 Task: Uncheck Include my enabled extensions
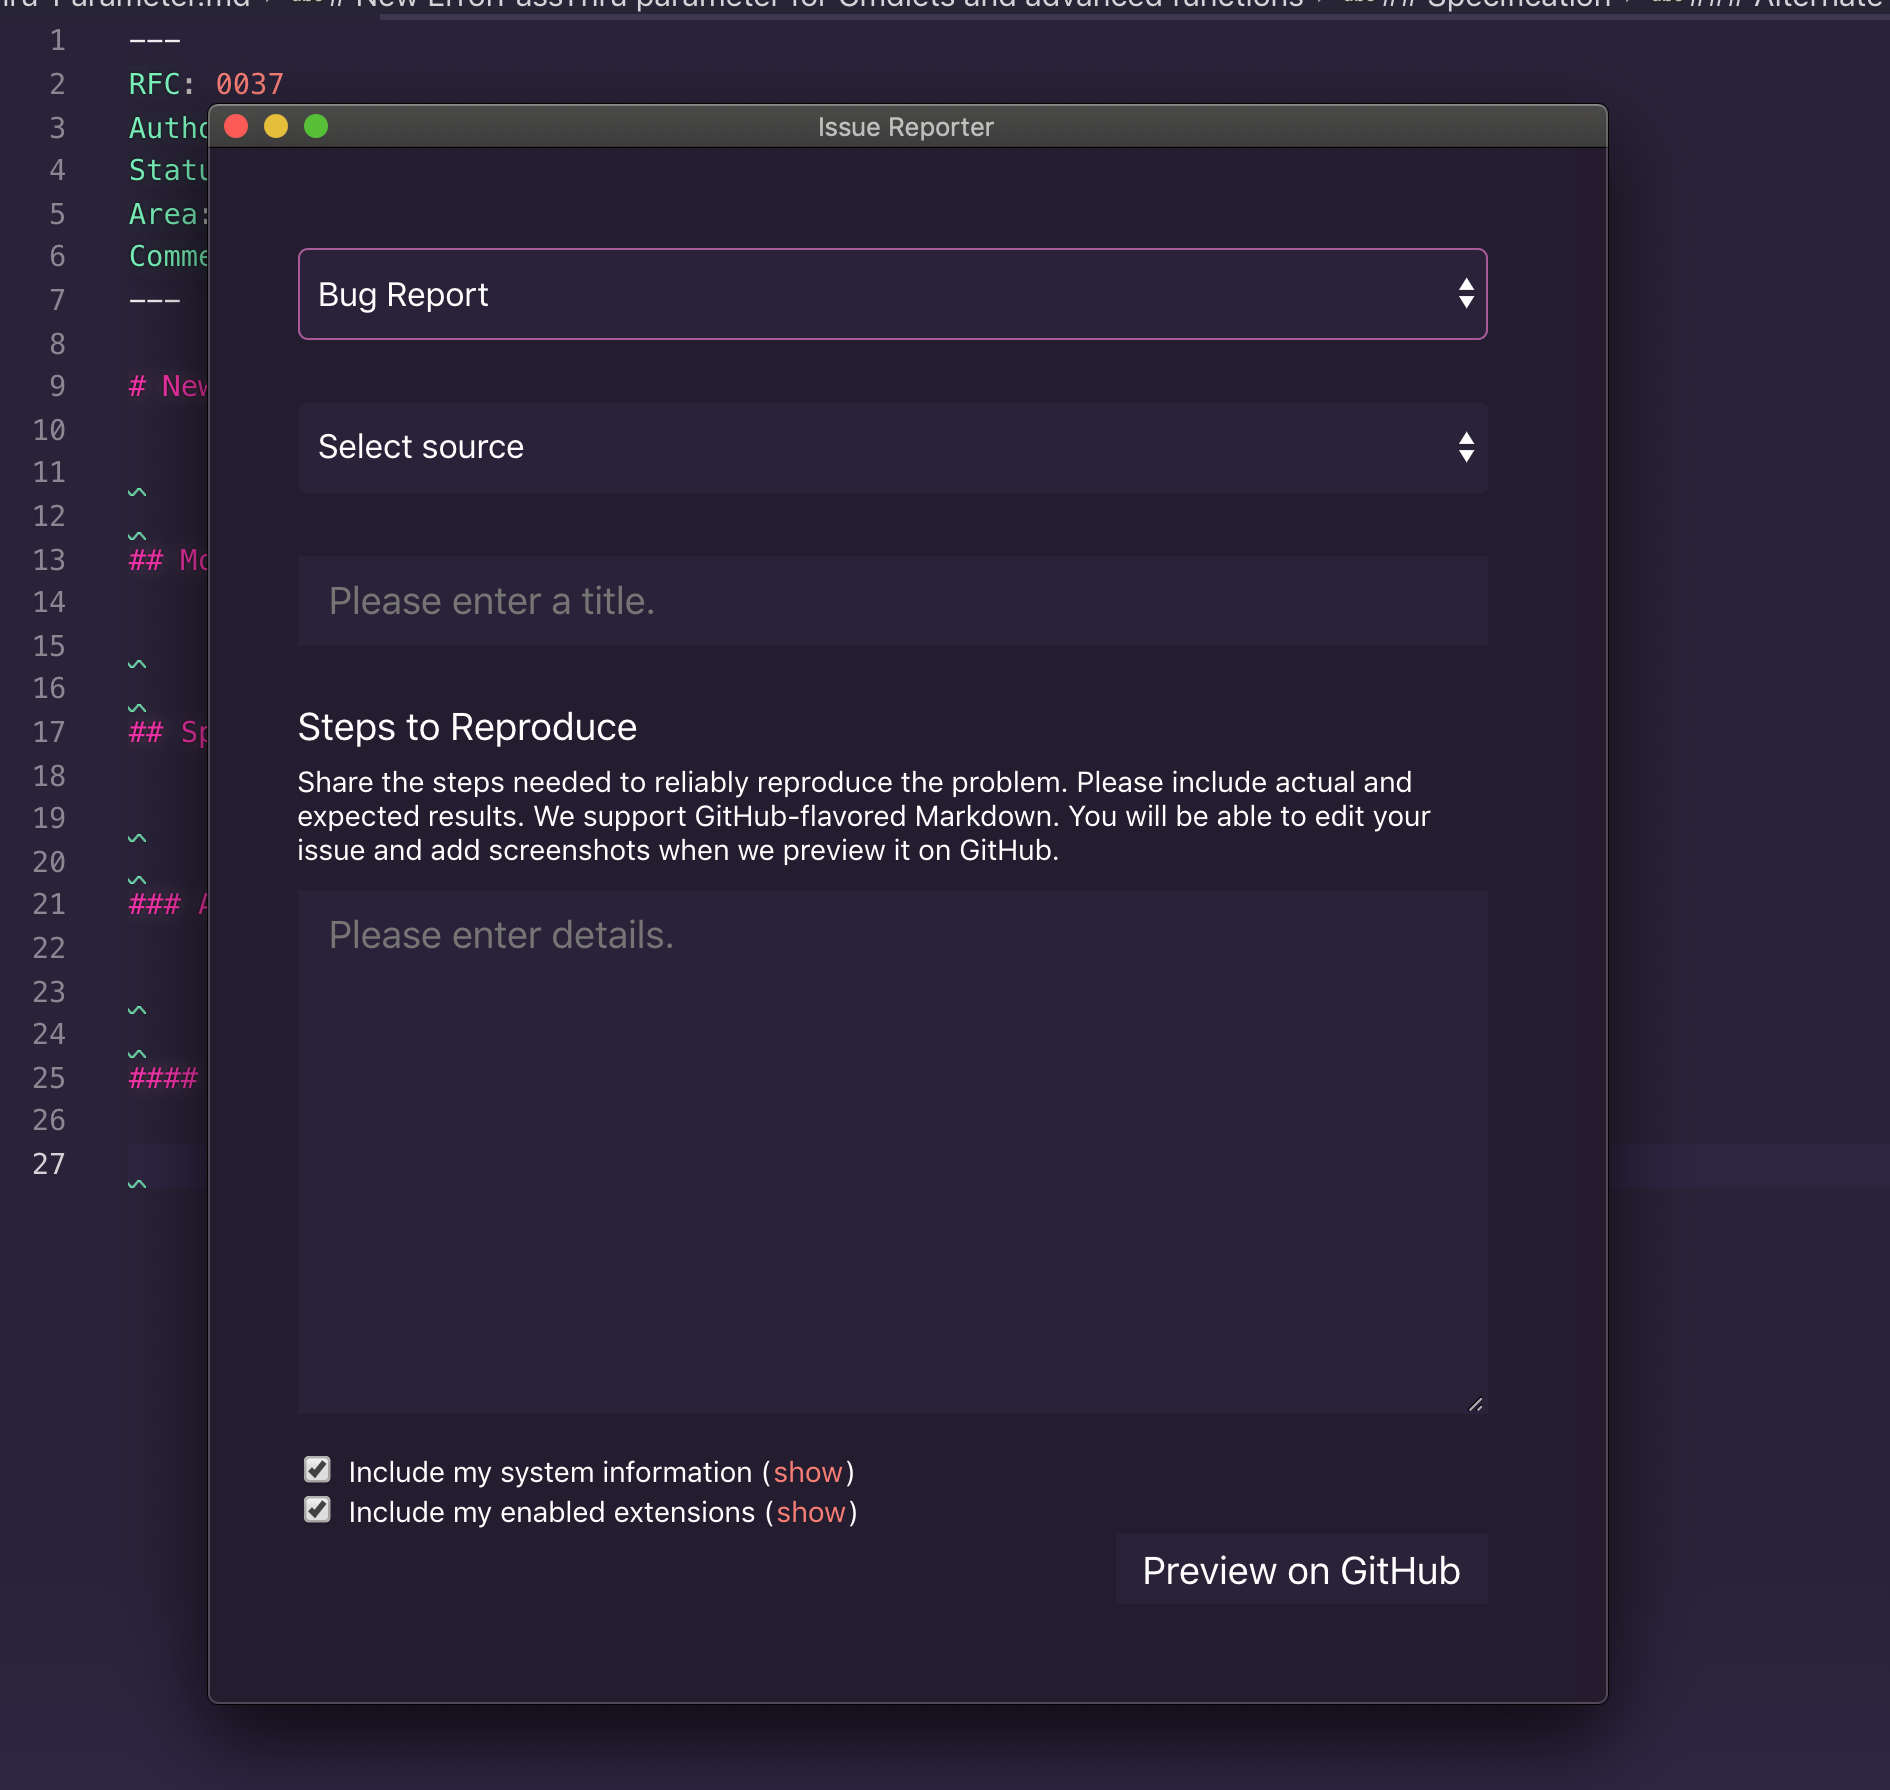[317, 1510]
